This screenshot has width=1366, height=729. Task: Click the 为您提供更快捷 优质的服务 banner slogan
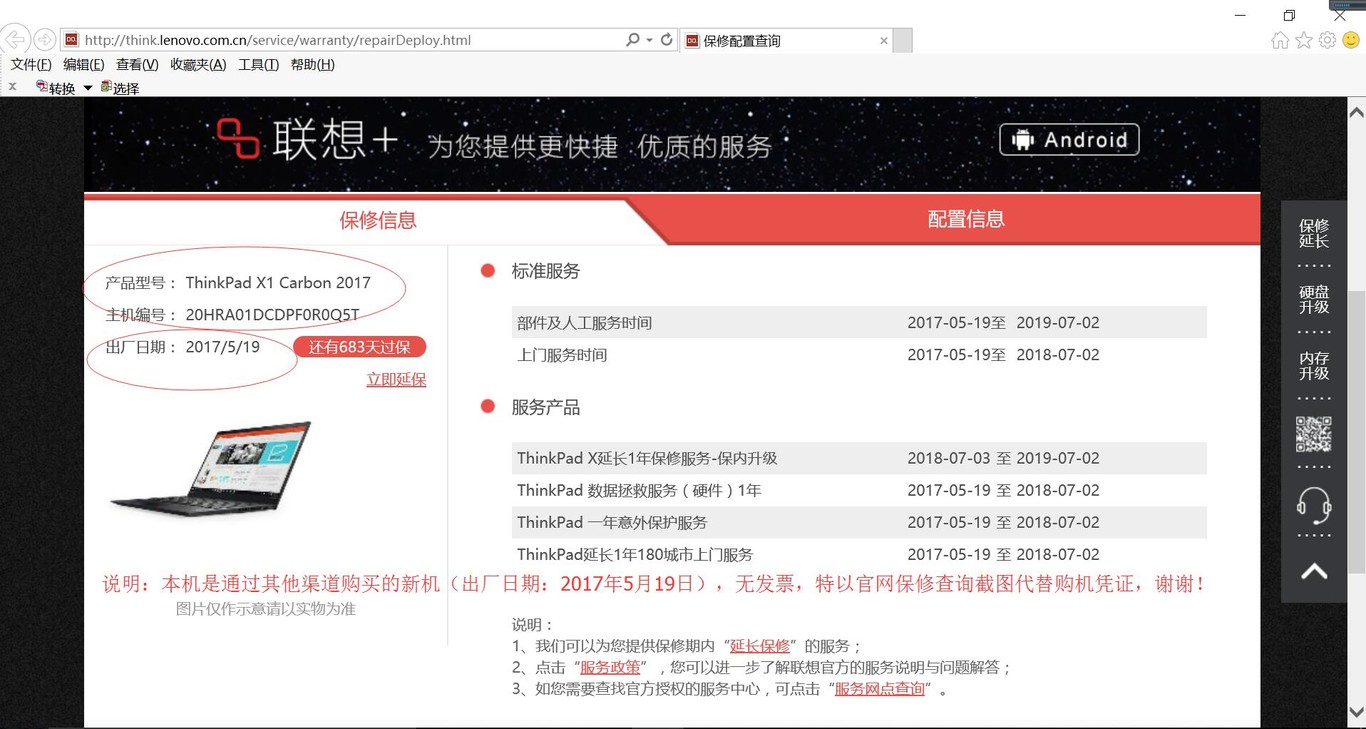pos(600,146)
